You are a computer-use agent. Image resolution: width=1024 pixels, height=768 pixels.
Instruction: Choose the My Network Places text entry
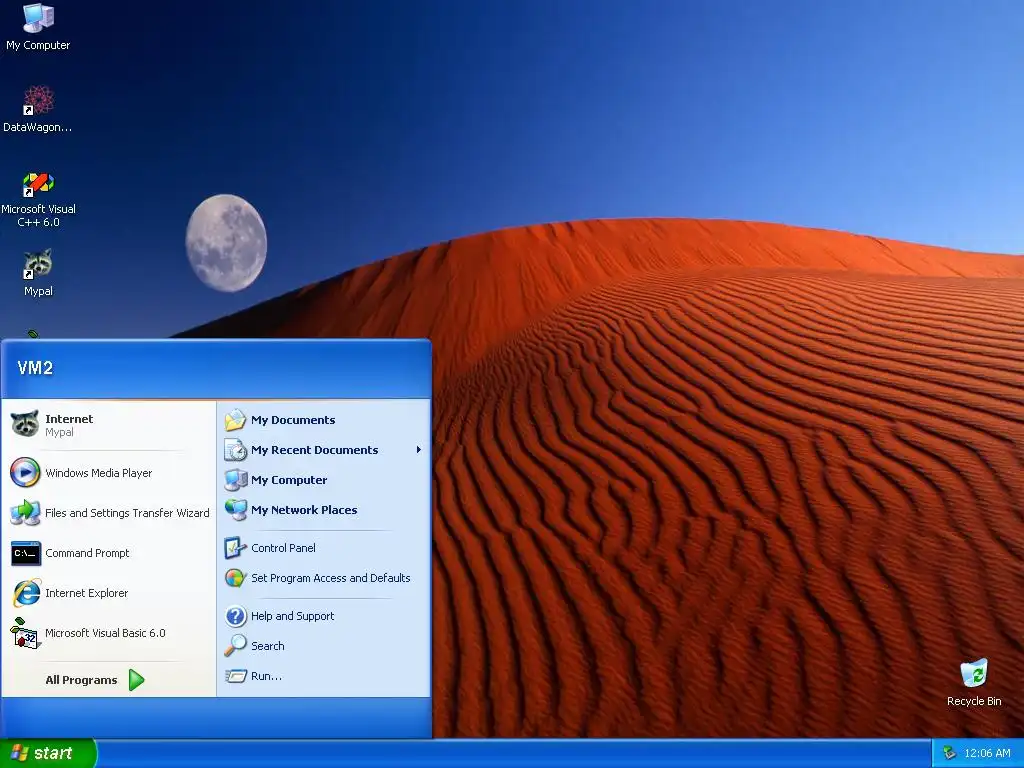coord(304,510)
